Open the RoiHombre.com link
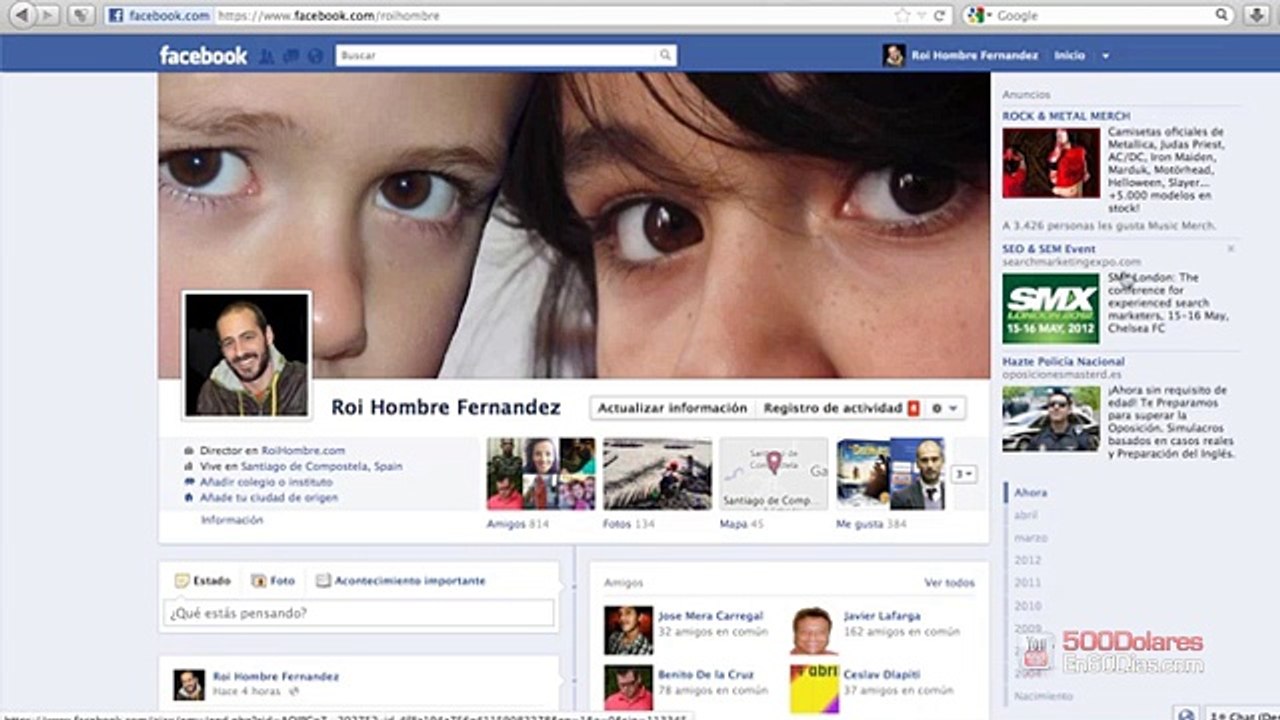This screenshot has width=1280, height=720. pyautogui.click(x=303, y=451)
